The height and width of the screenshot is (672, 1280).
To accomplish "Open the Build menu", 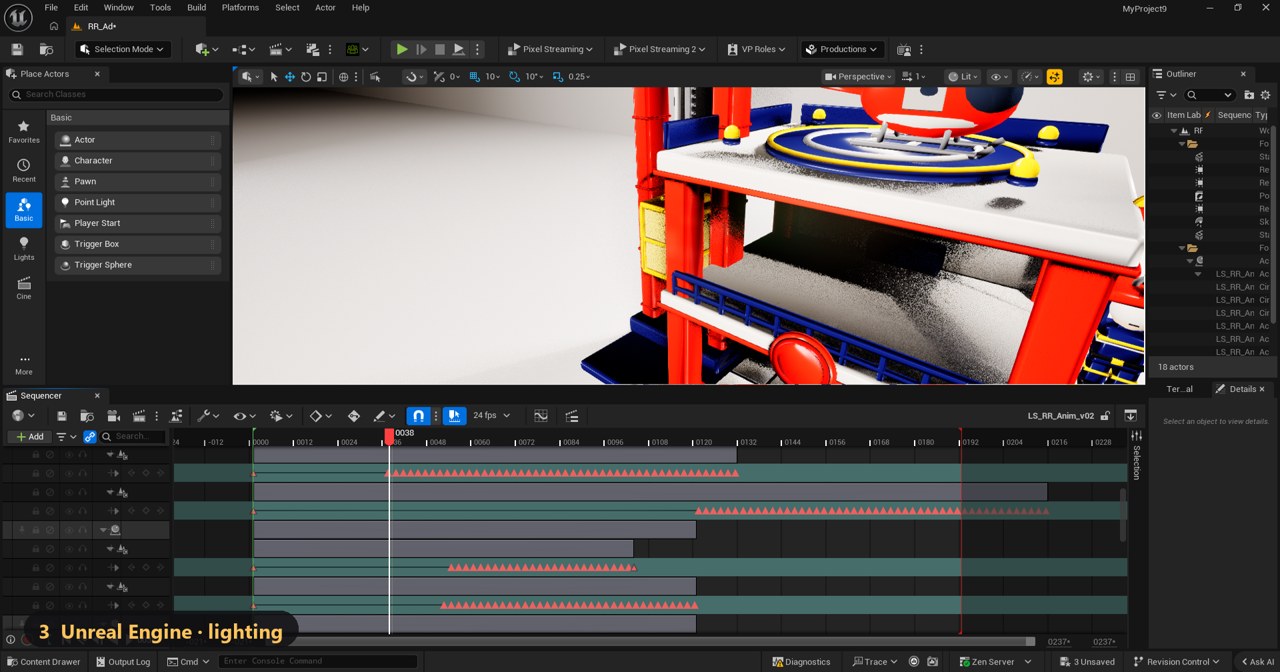I will (197, 7).
